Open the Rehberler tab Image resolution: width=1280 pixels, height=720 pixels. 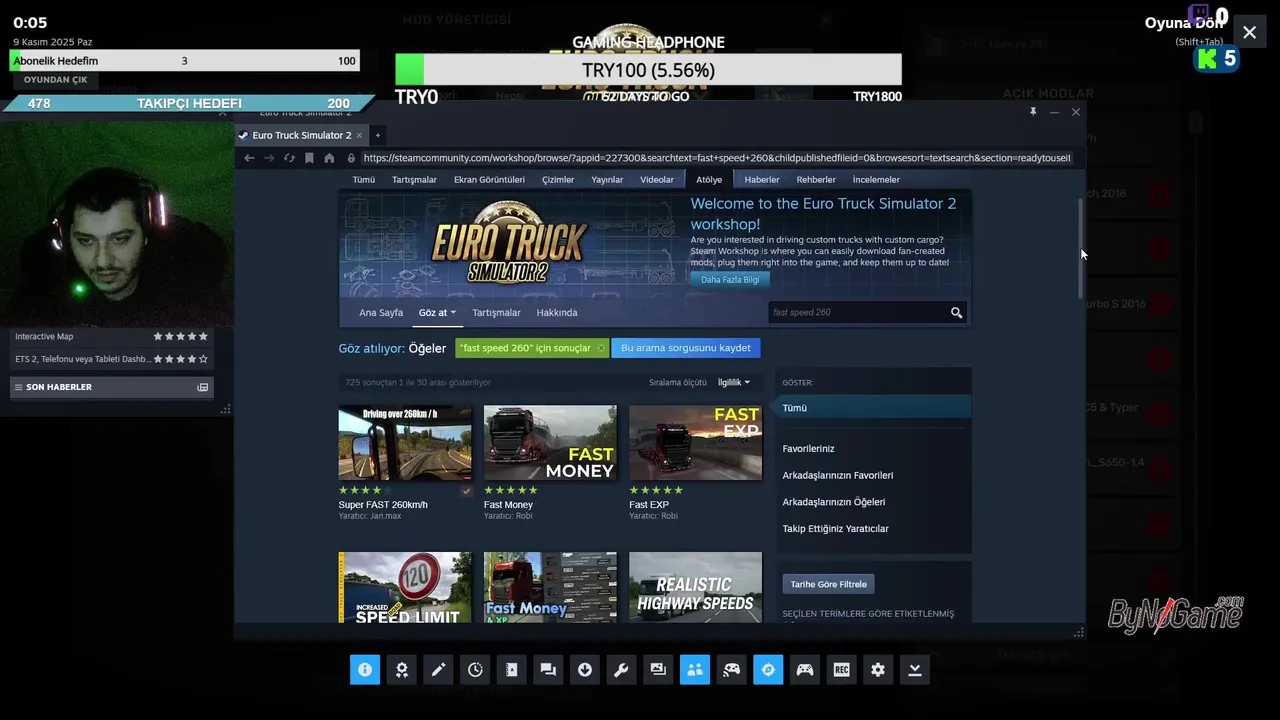point(816,180)
